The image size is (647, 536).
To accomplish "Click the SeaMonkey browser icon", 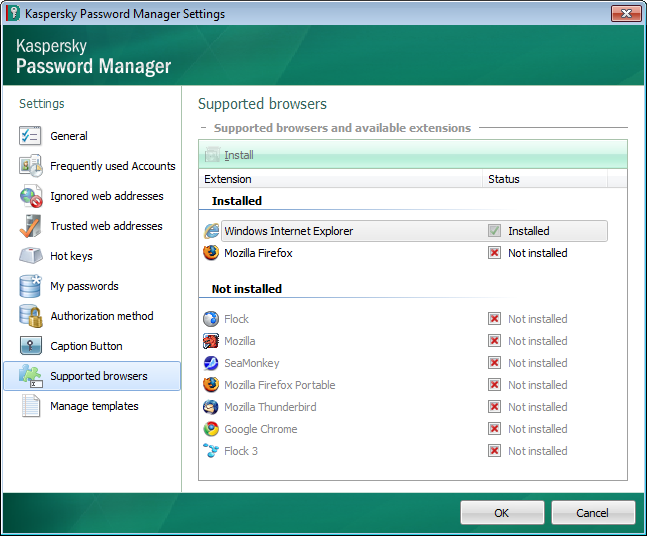I will [211, 363].
